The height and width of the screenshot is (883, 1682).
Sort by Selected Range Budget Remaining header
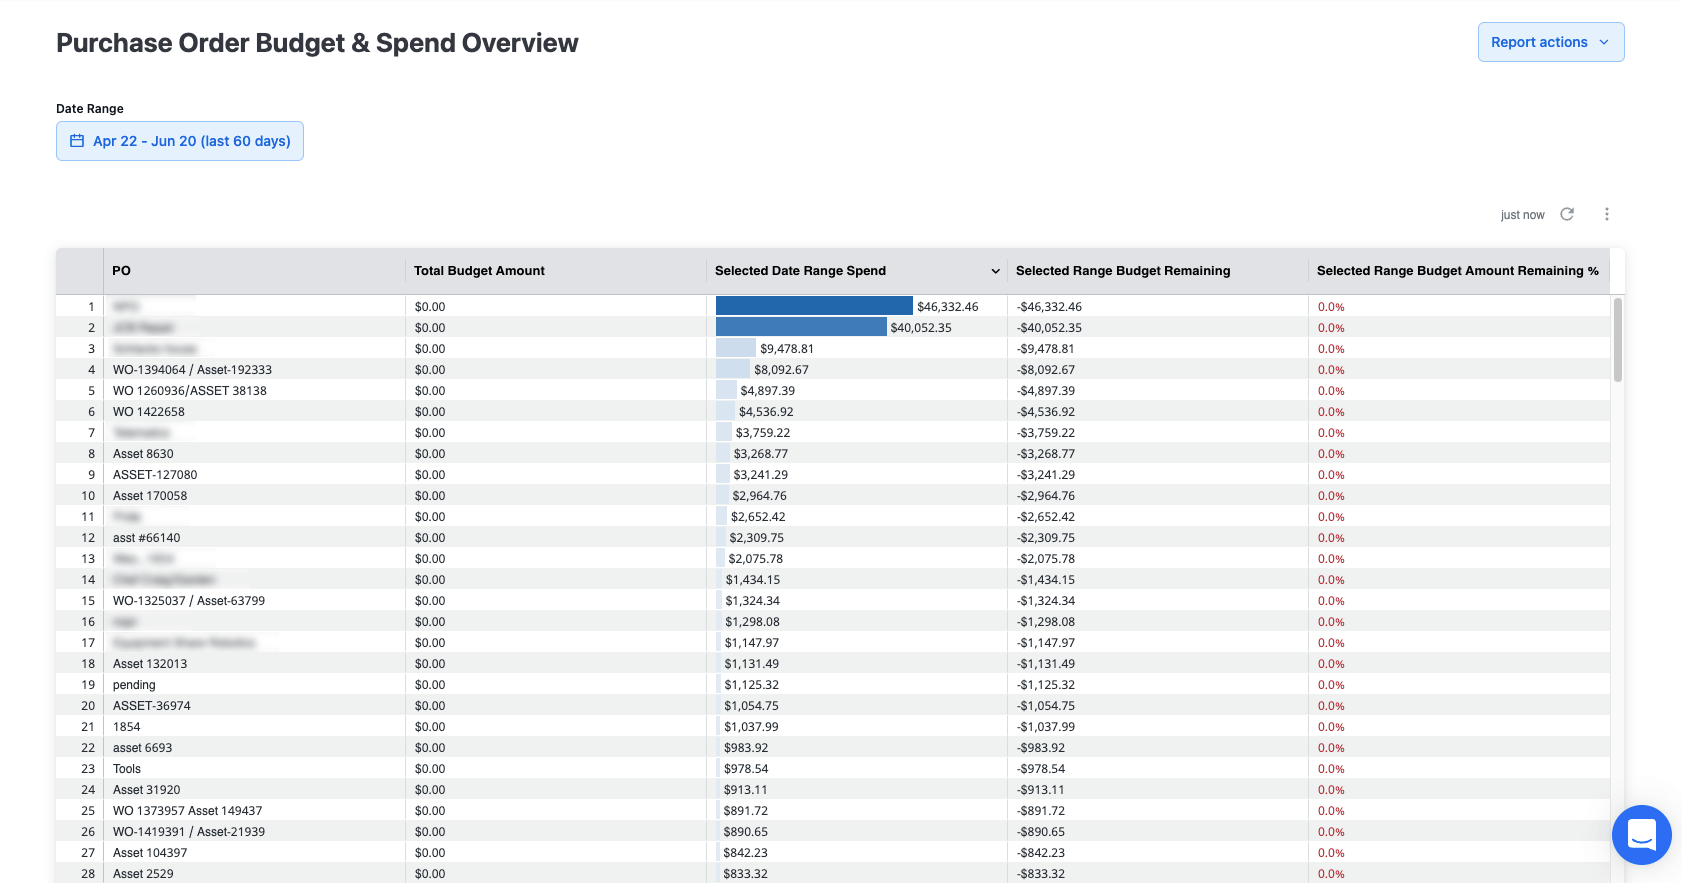pos(1123,271)
